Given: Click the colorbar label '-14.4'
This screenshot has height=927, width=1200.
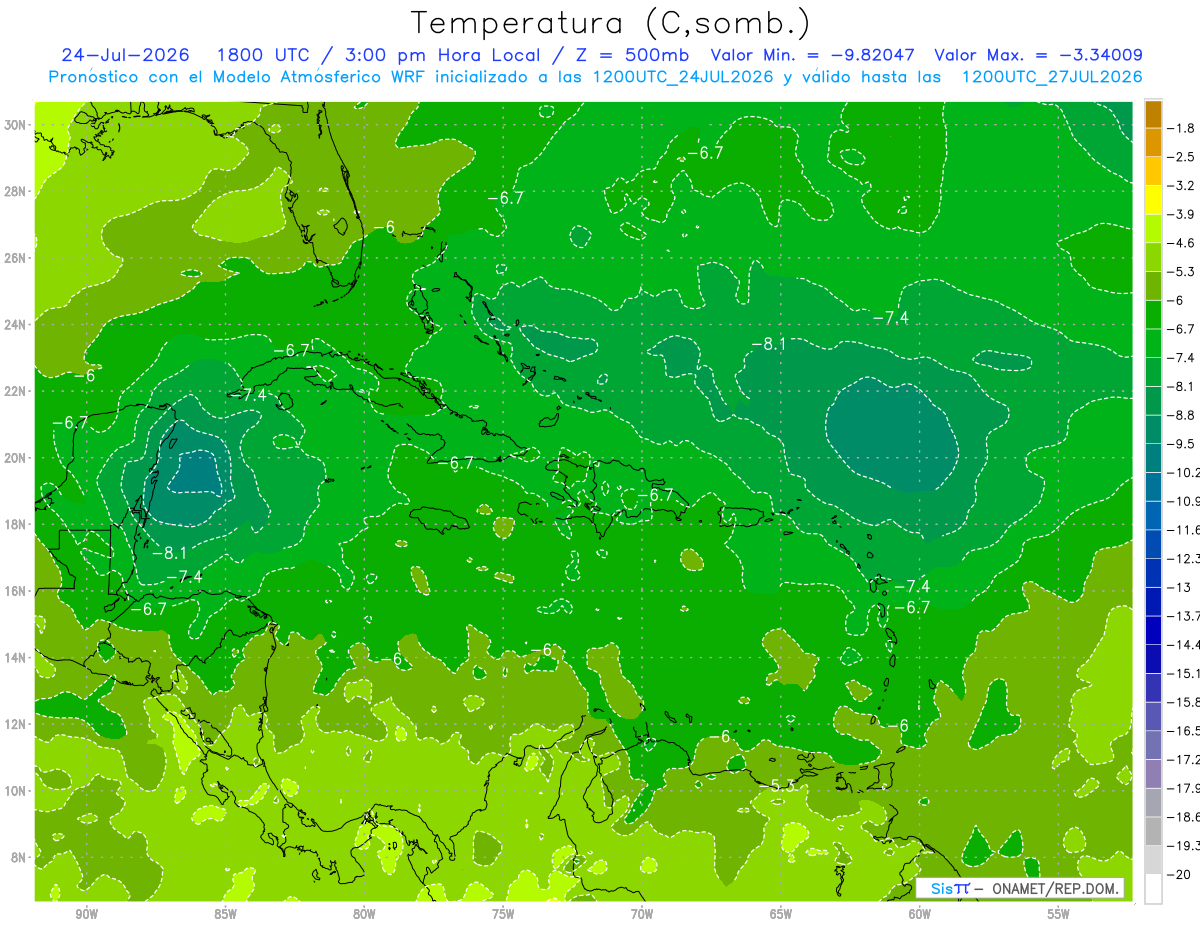Looking at the screenshot, I should tap(1184, 644).
